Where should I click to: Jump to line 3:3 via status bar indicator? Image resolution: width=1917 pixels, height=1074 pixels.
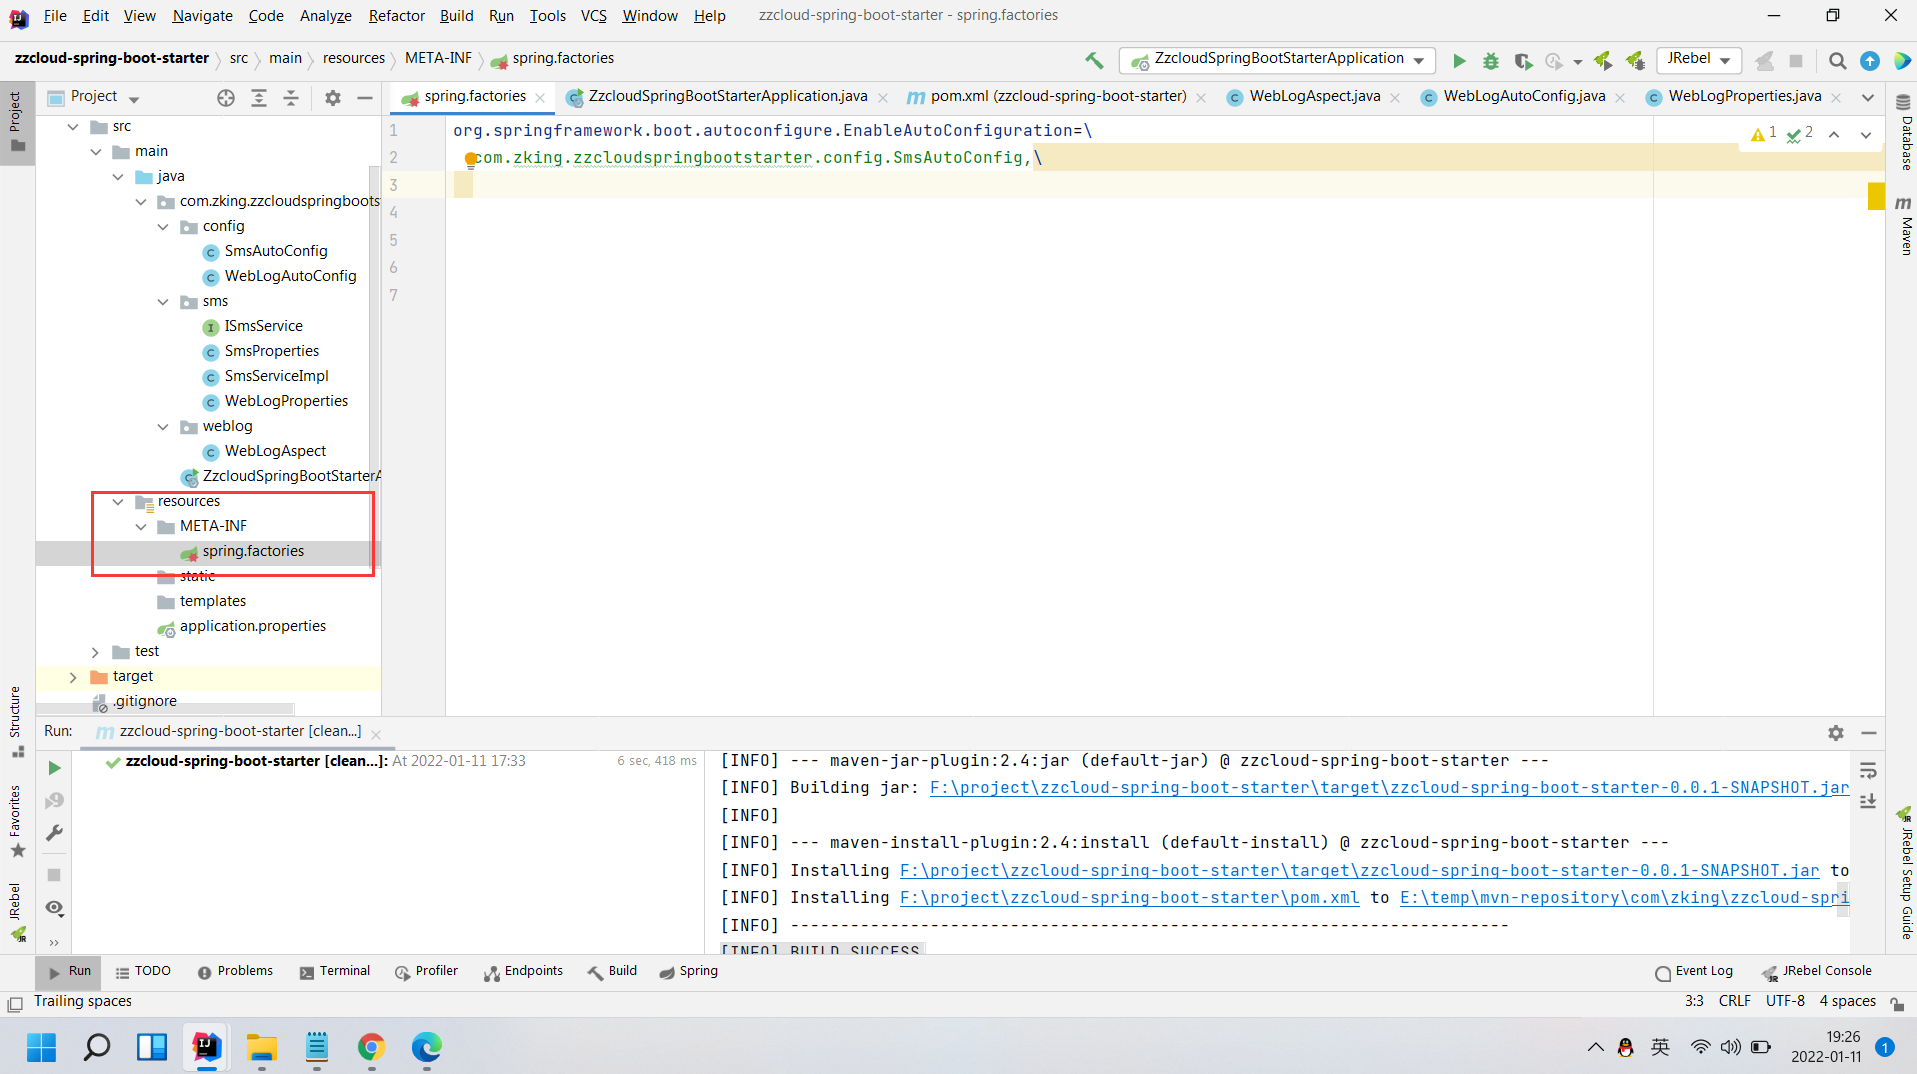1695,1000
